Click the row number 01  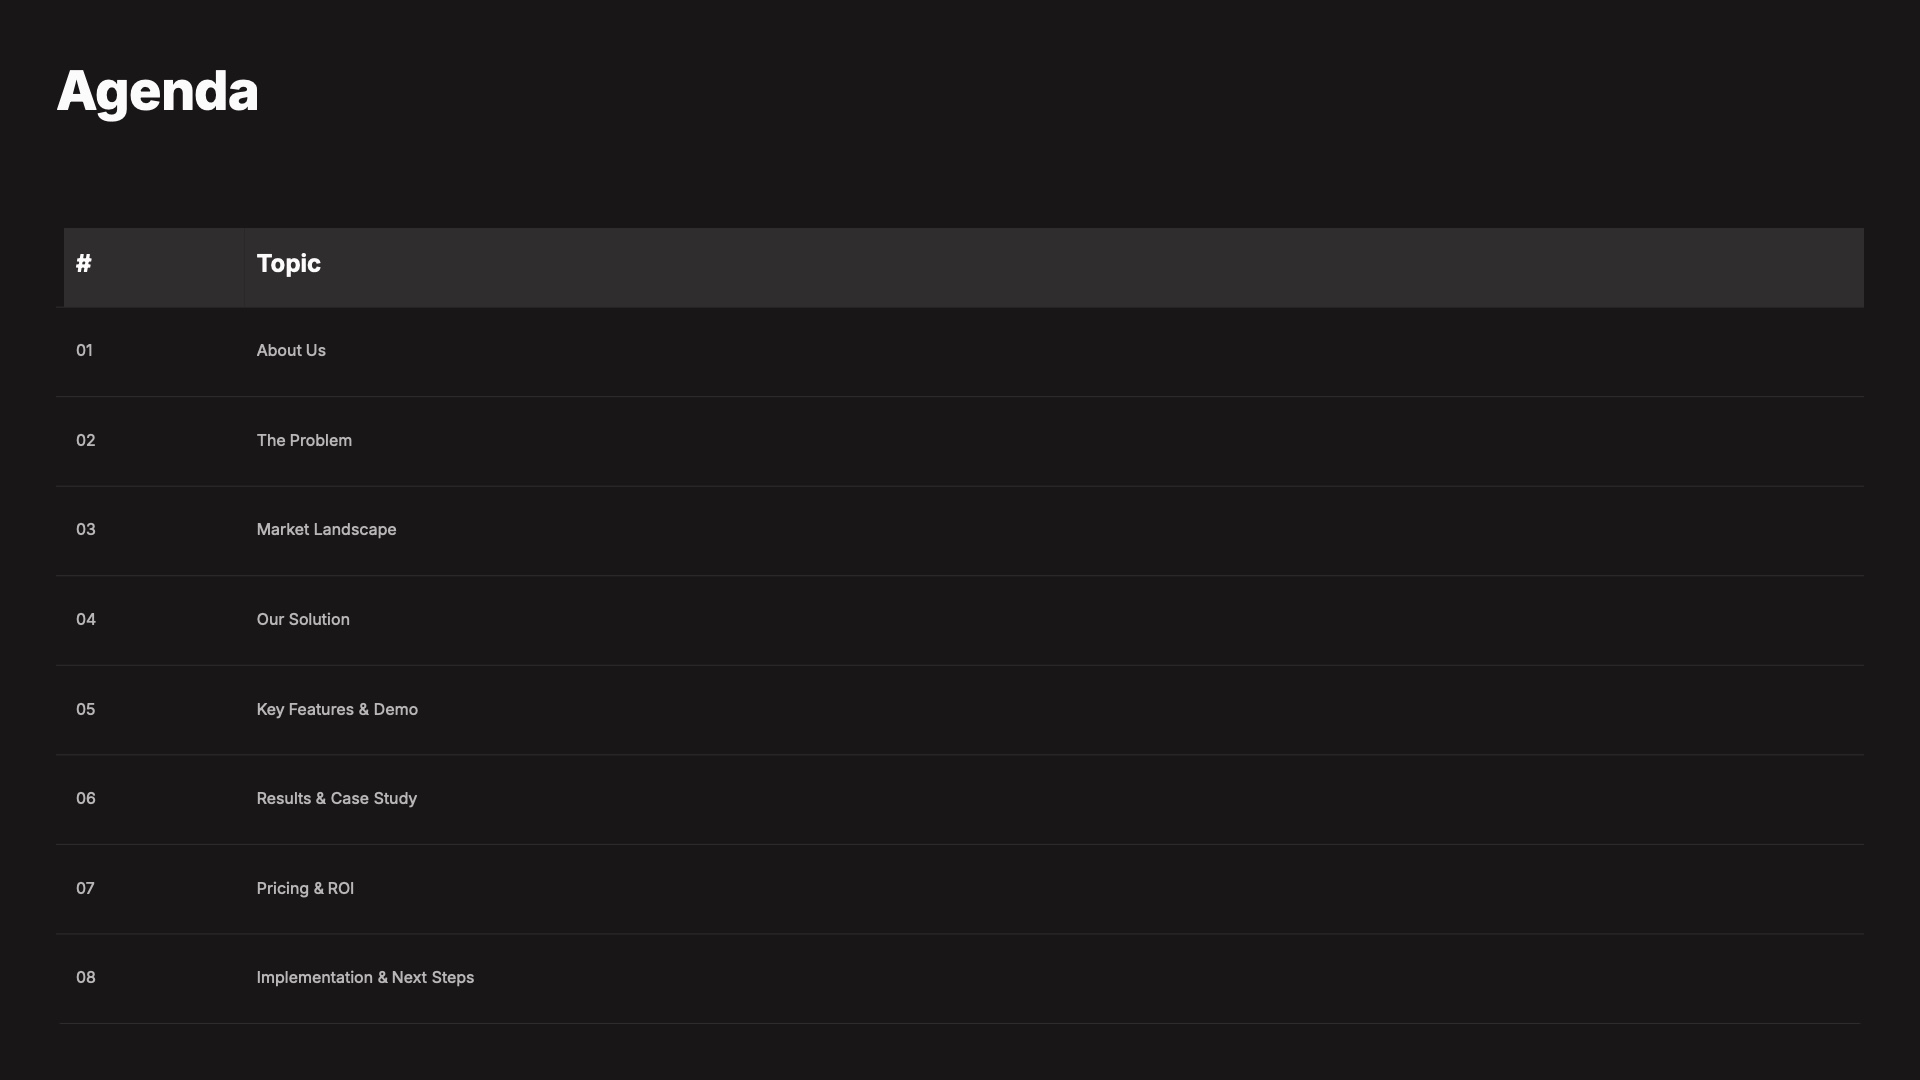click(x=84, y=351)
